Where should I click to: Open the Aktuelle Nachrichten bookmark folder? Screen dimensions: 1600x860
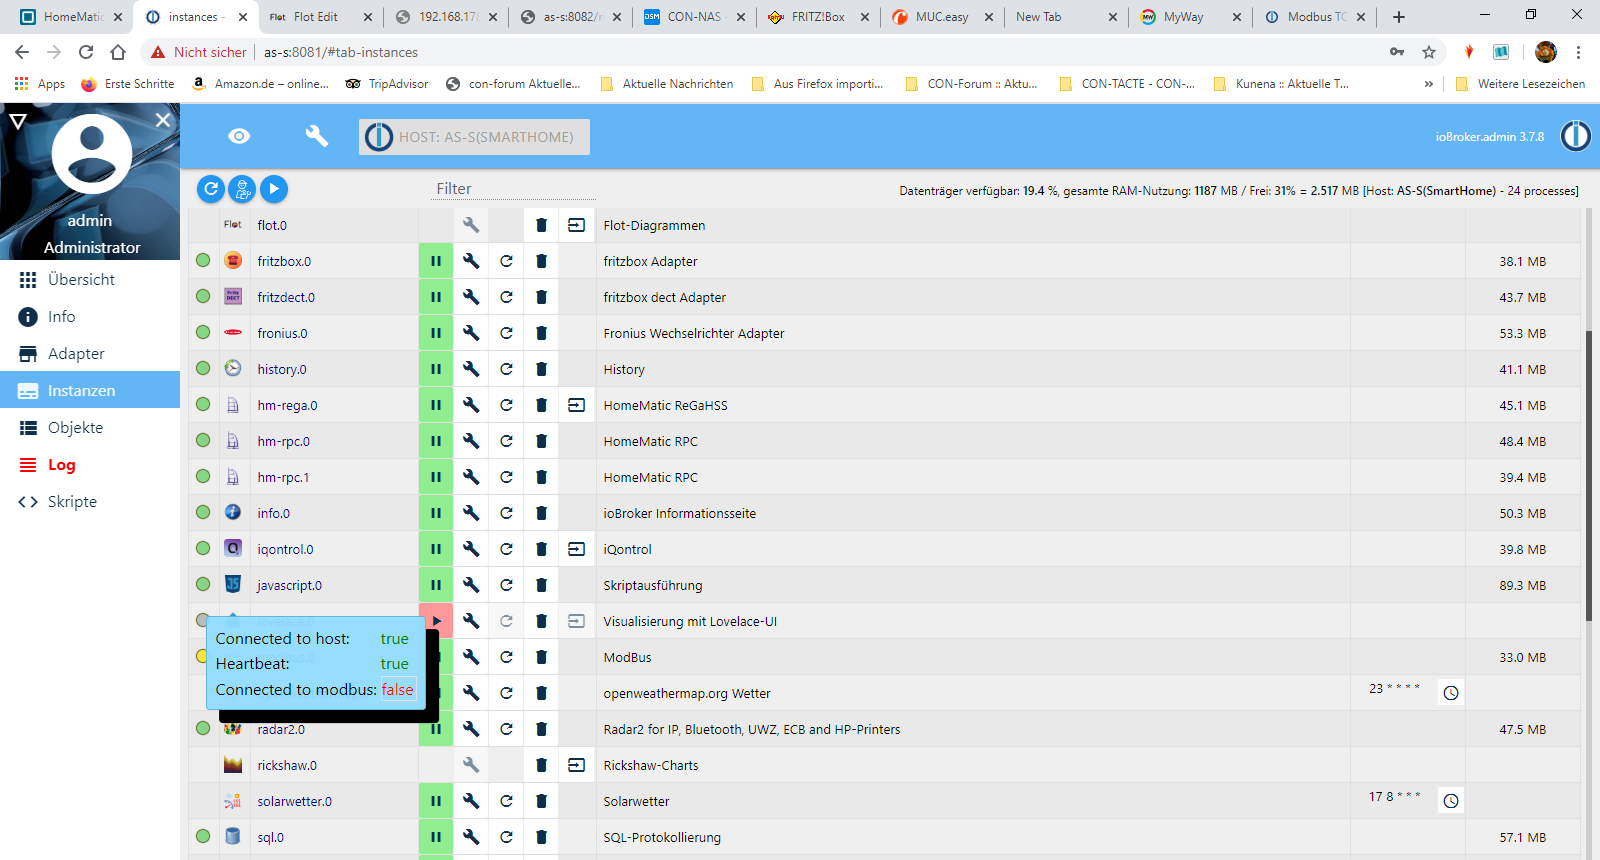click(667, 84)
